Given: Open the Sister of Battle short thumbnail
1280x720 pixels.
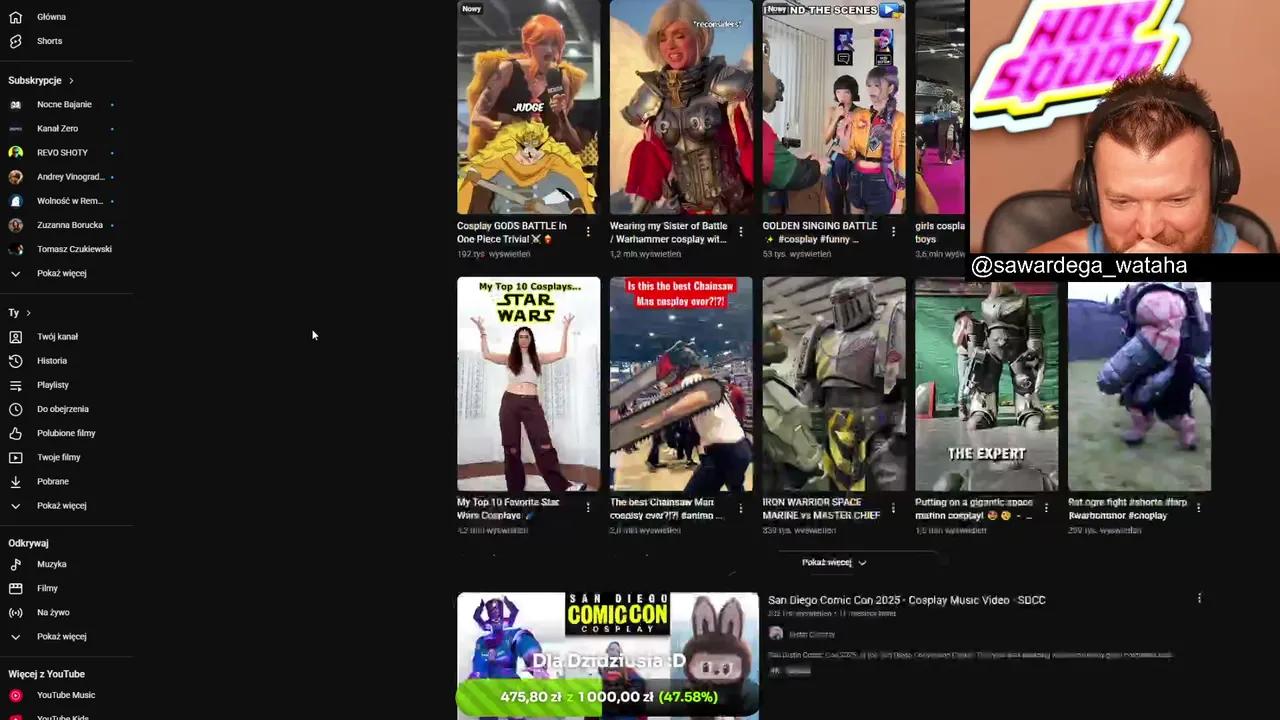Looking at the screenshot, I should [681, 107].
